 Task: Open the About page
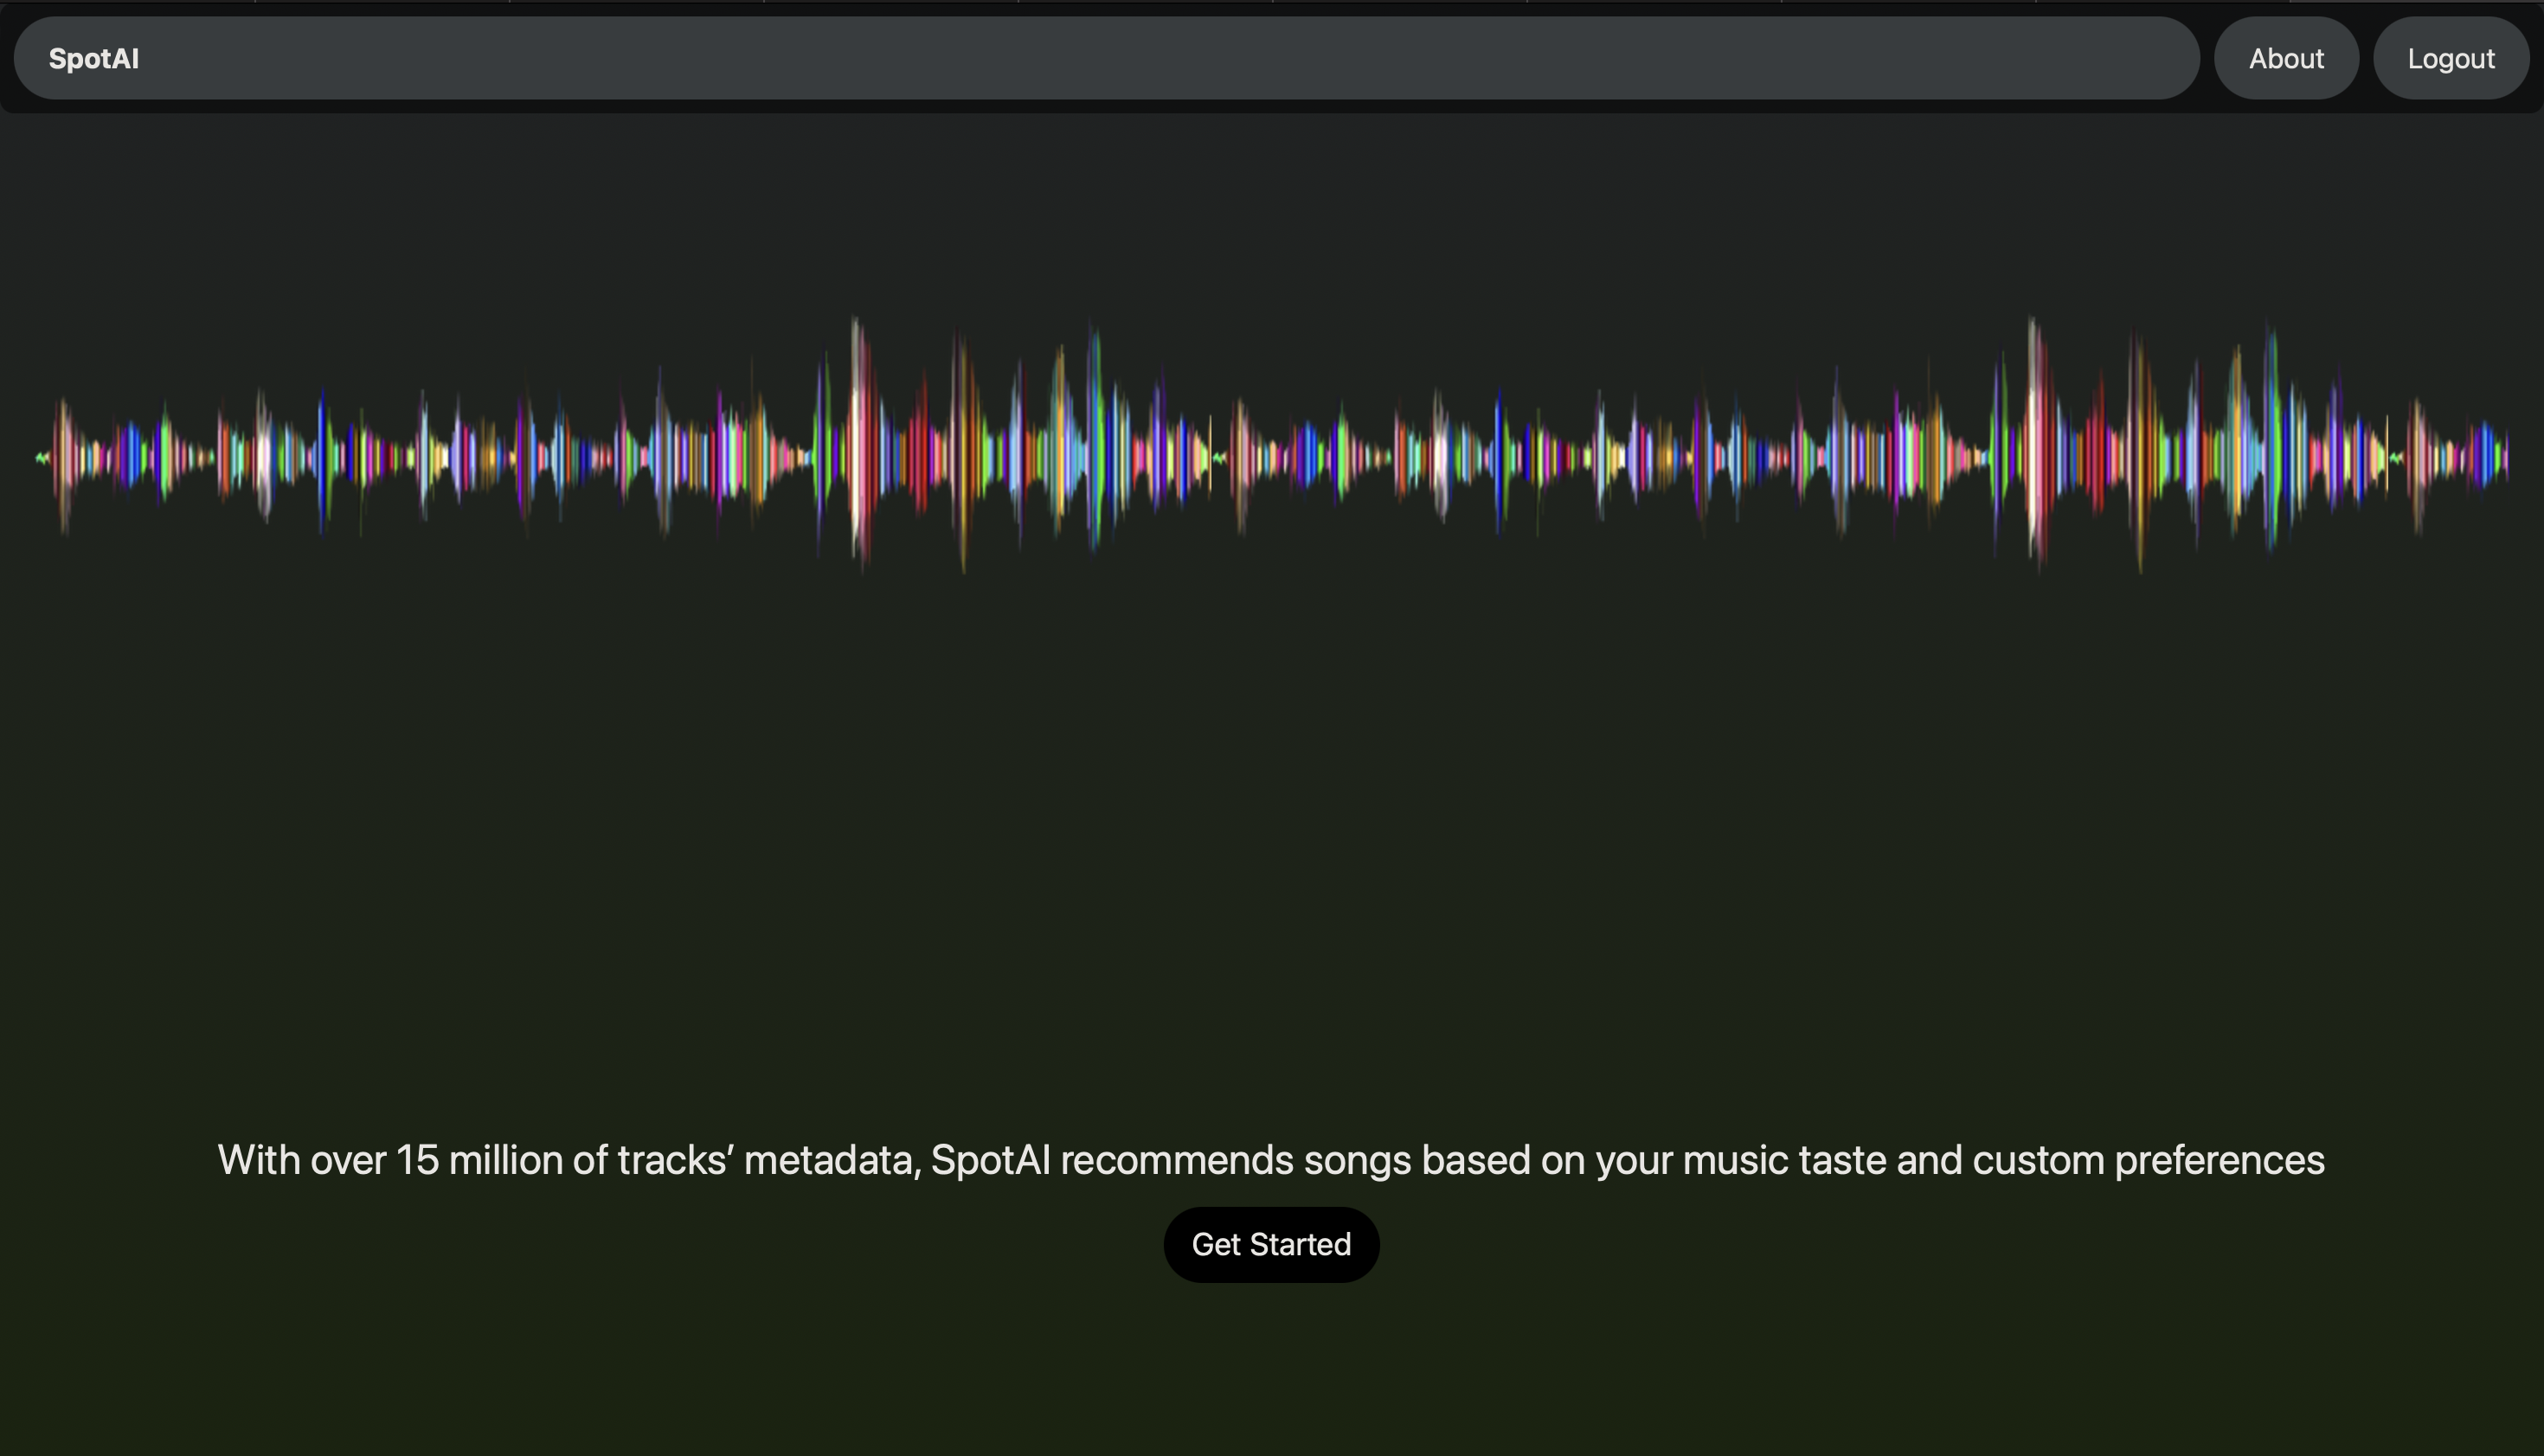point(2285,59)
